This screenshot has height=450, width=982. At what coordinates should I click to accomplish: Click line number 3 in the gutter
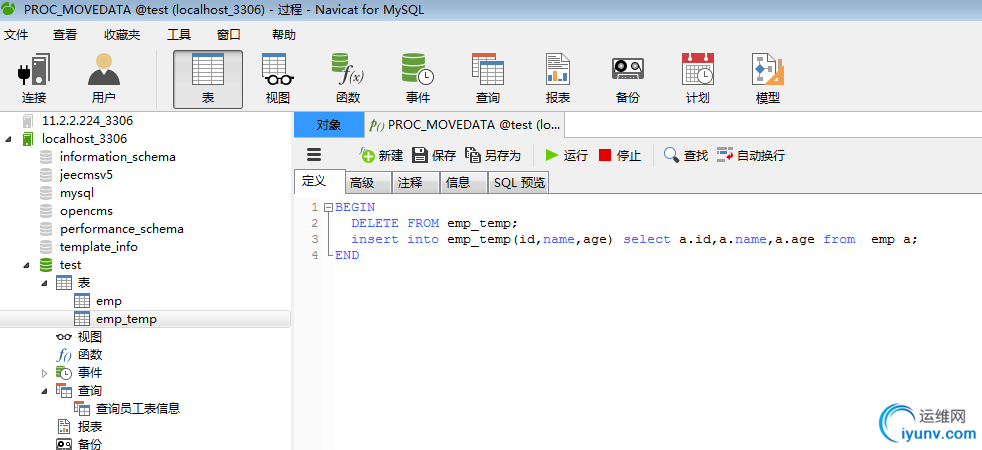pos(314,239)
